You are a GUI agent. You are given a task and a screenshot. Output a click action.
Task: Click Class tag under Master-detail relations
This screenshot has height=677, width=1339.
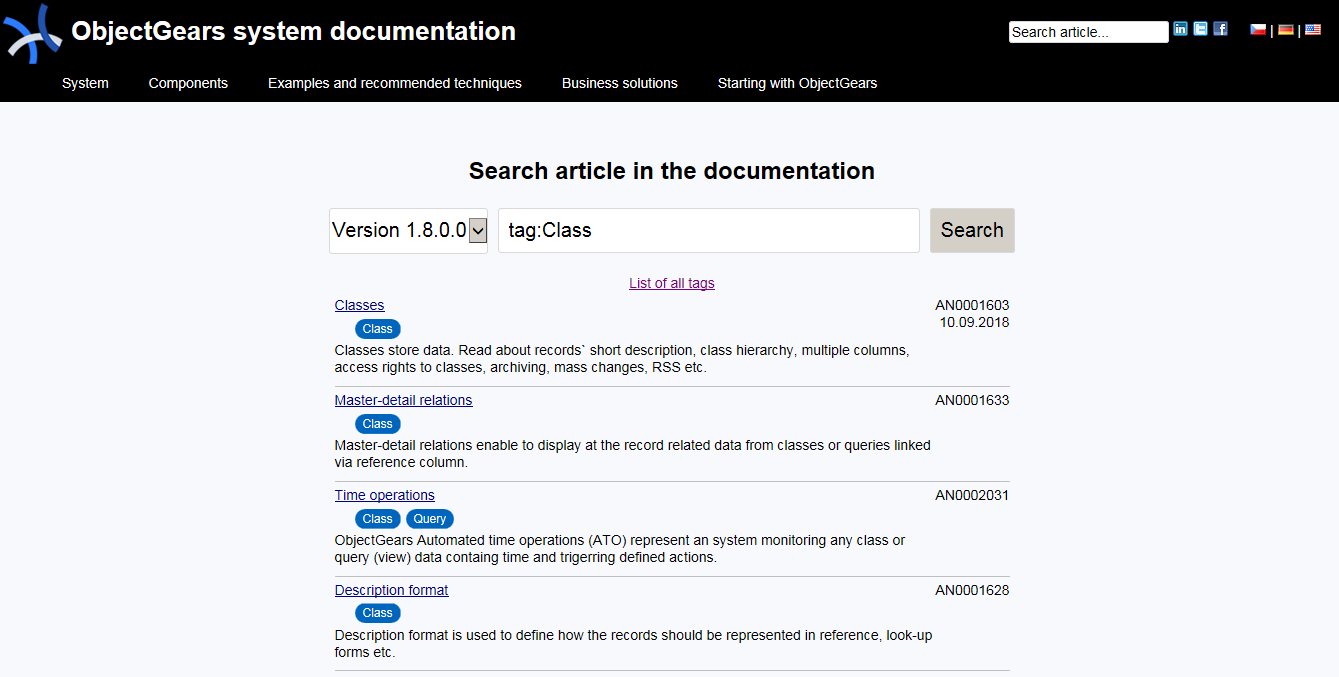pyautogui.click(x=378, y=424)
